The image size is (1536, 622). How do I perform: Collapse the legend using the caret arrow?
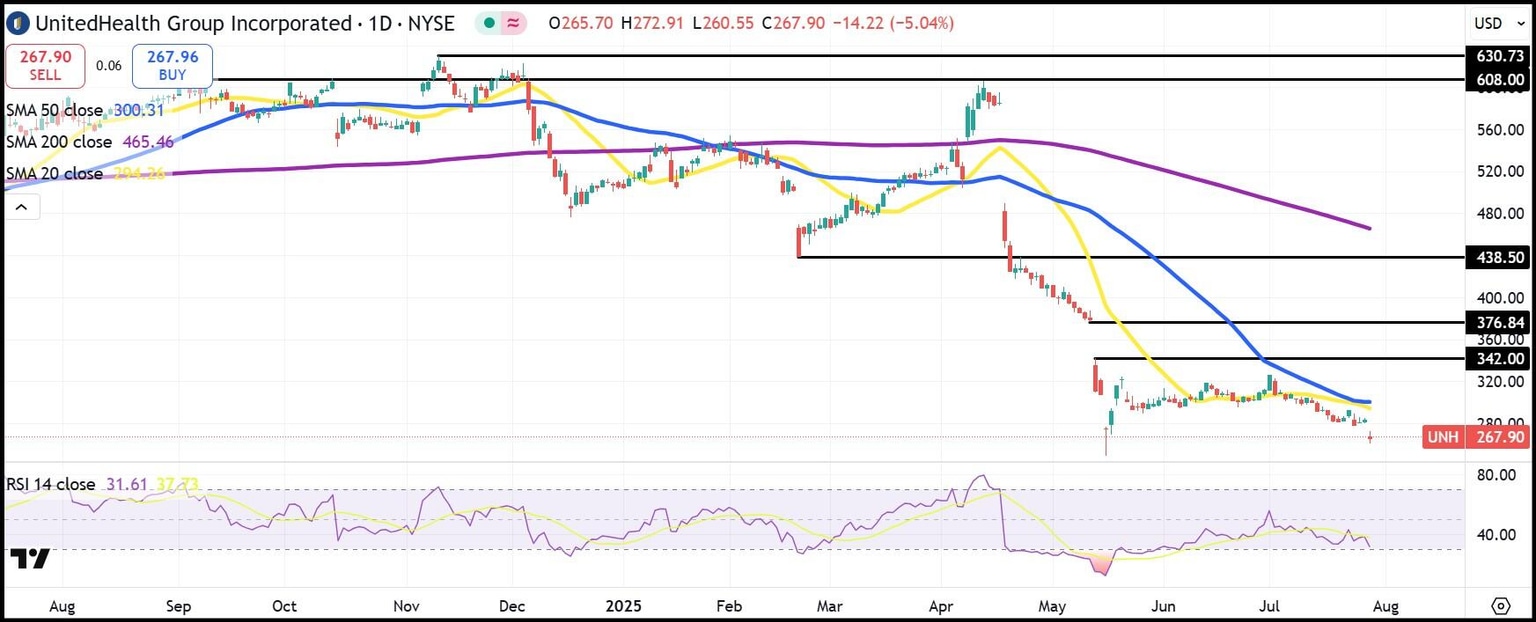pos(21,206)
